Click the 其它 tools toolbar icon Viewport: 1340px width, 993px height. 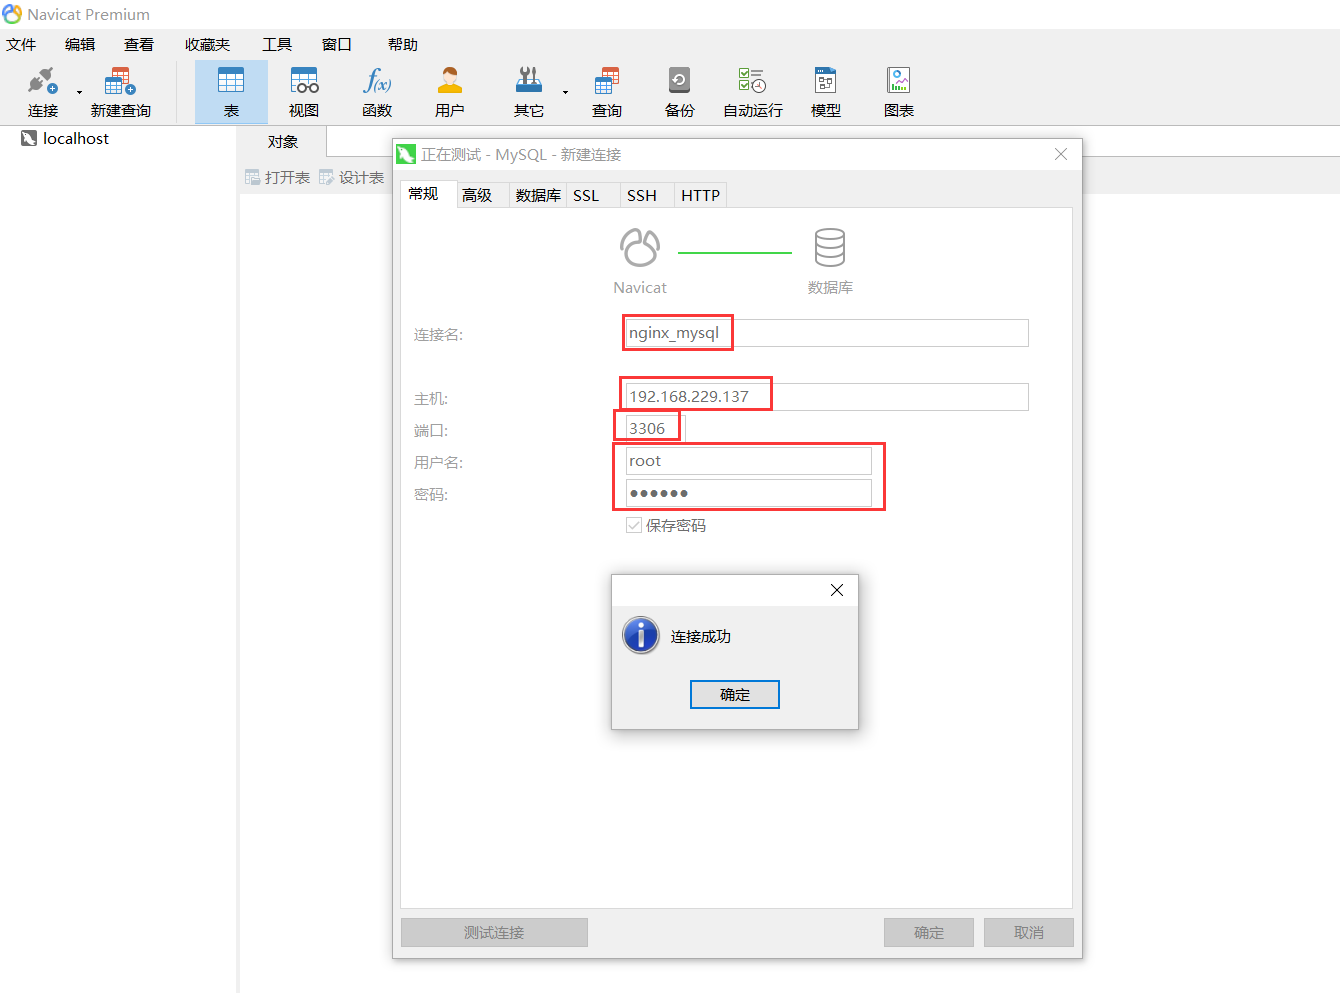tap(529, 91)
